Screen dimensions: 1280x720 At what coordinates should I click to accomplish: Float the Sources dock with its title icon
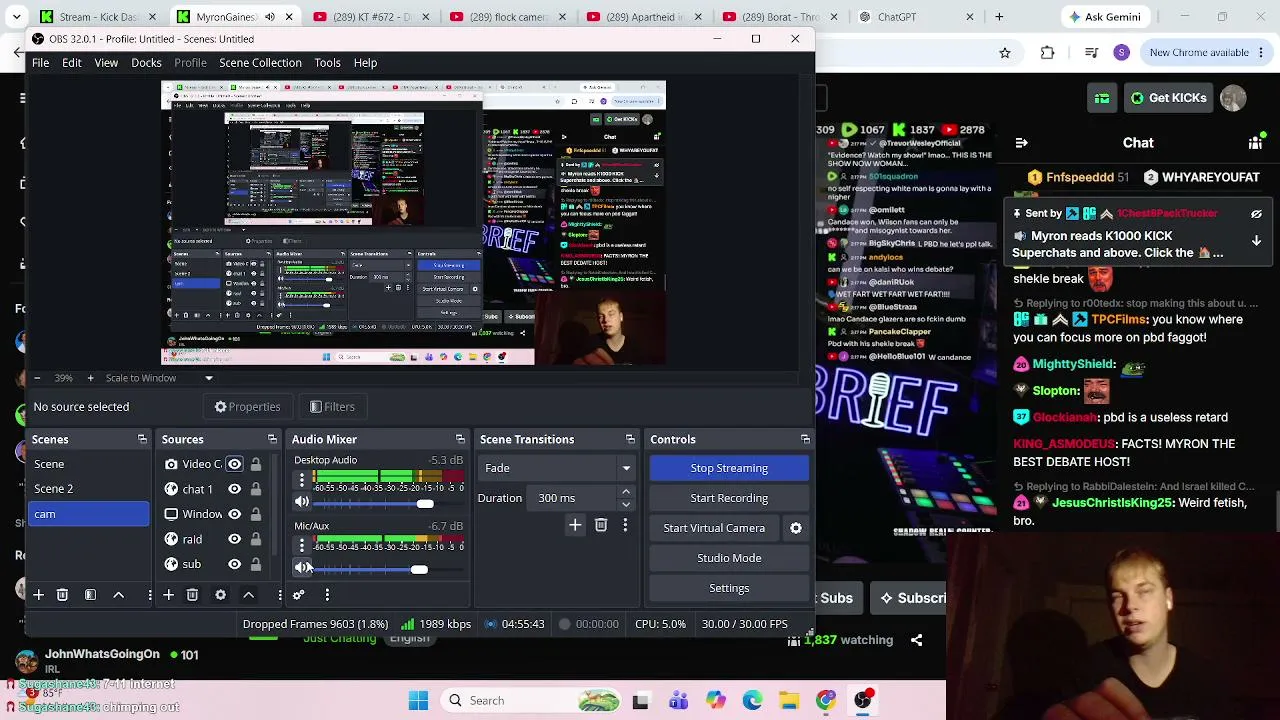(x=272, y=439)
